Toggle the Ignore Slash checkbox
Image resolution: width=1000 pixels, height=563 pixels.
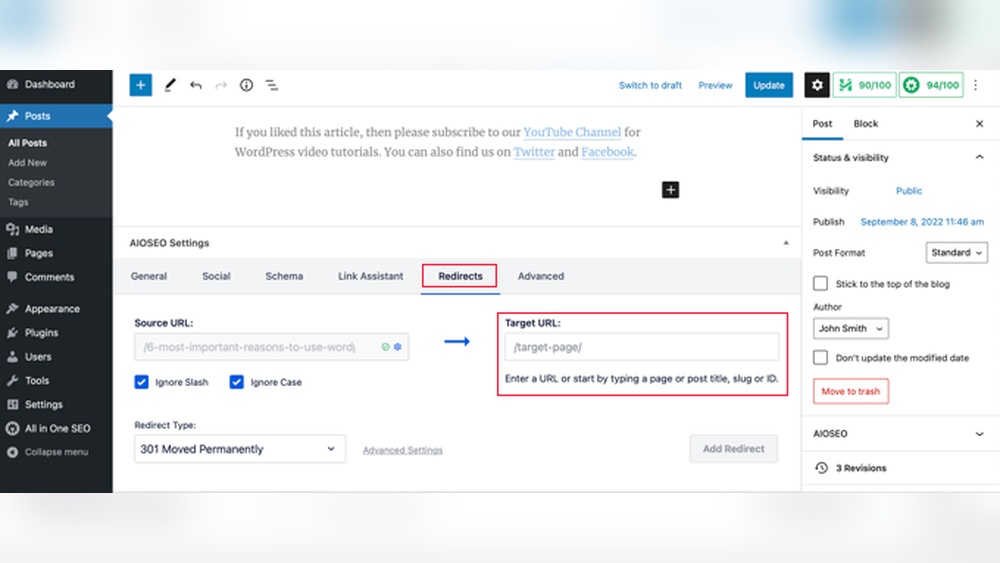tap(142, 382)
